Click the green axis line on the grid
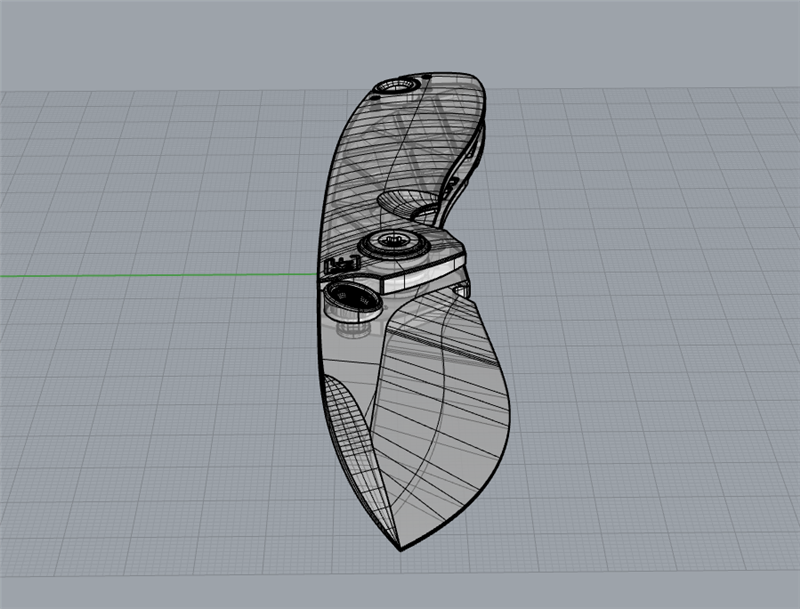 tap(150, 274)
